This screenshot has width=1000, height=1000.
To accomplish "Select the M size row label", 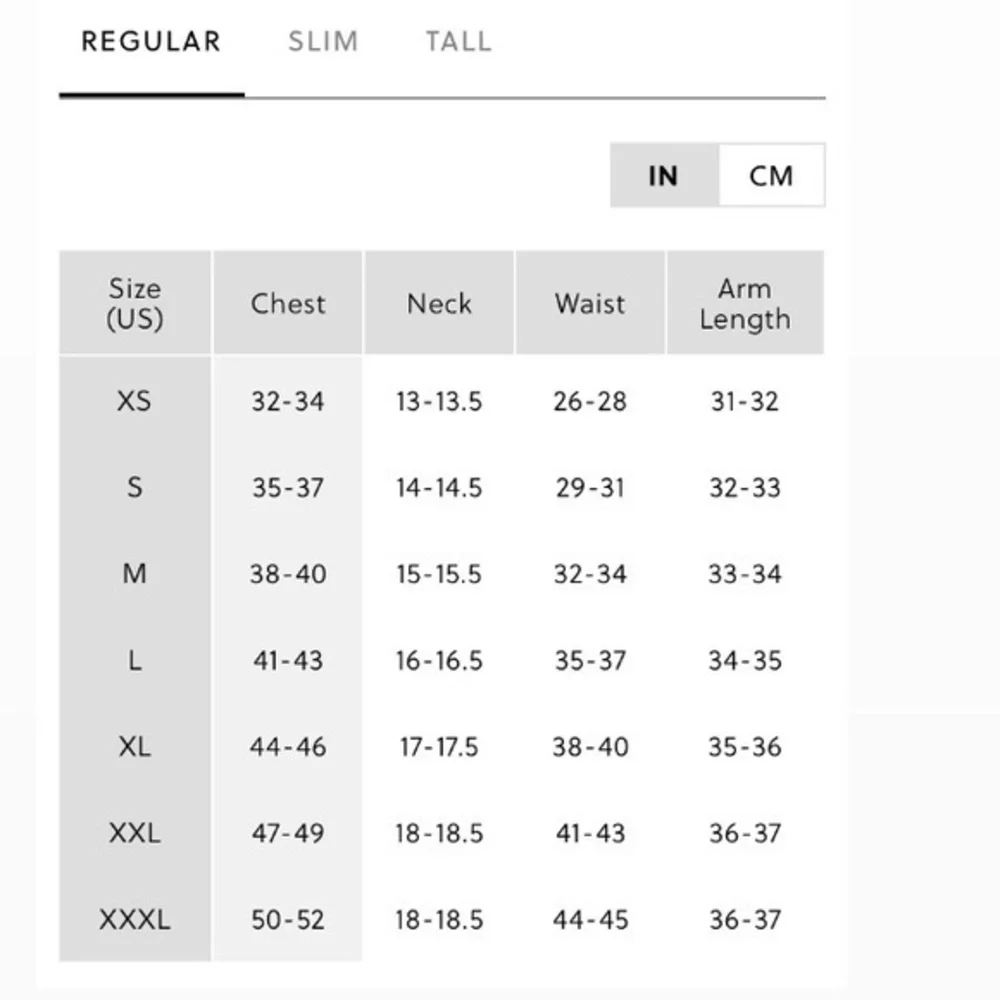I will (x=135, y=573).
